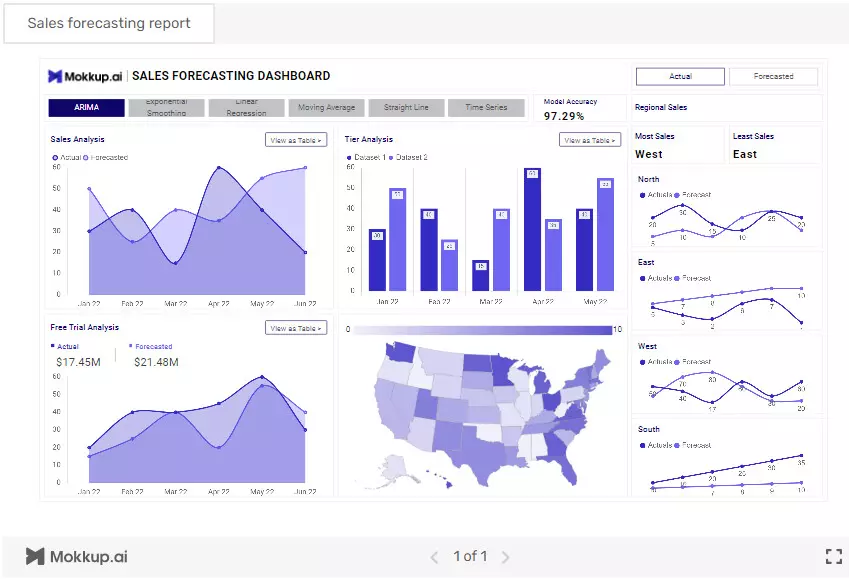The width and height of the screenshot is (849, 579).
Task: Toggle the Forecasted view button
Action: coord(773,76)
